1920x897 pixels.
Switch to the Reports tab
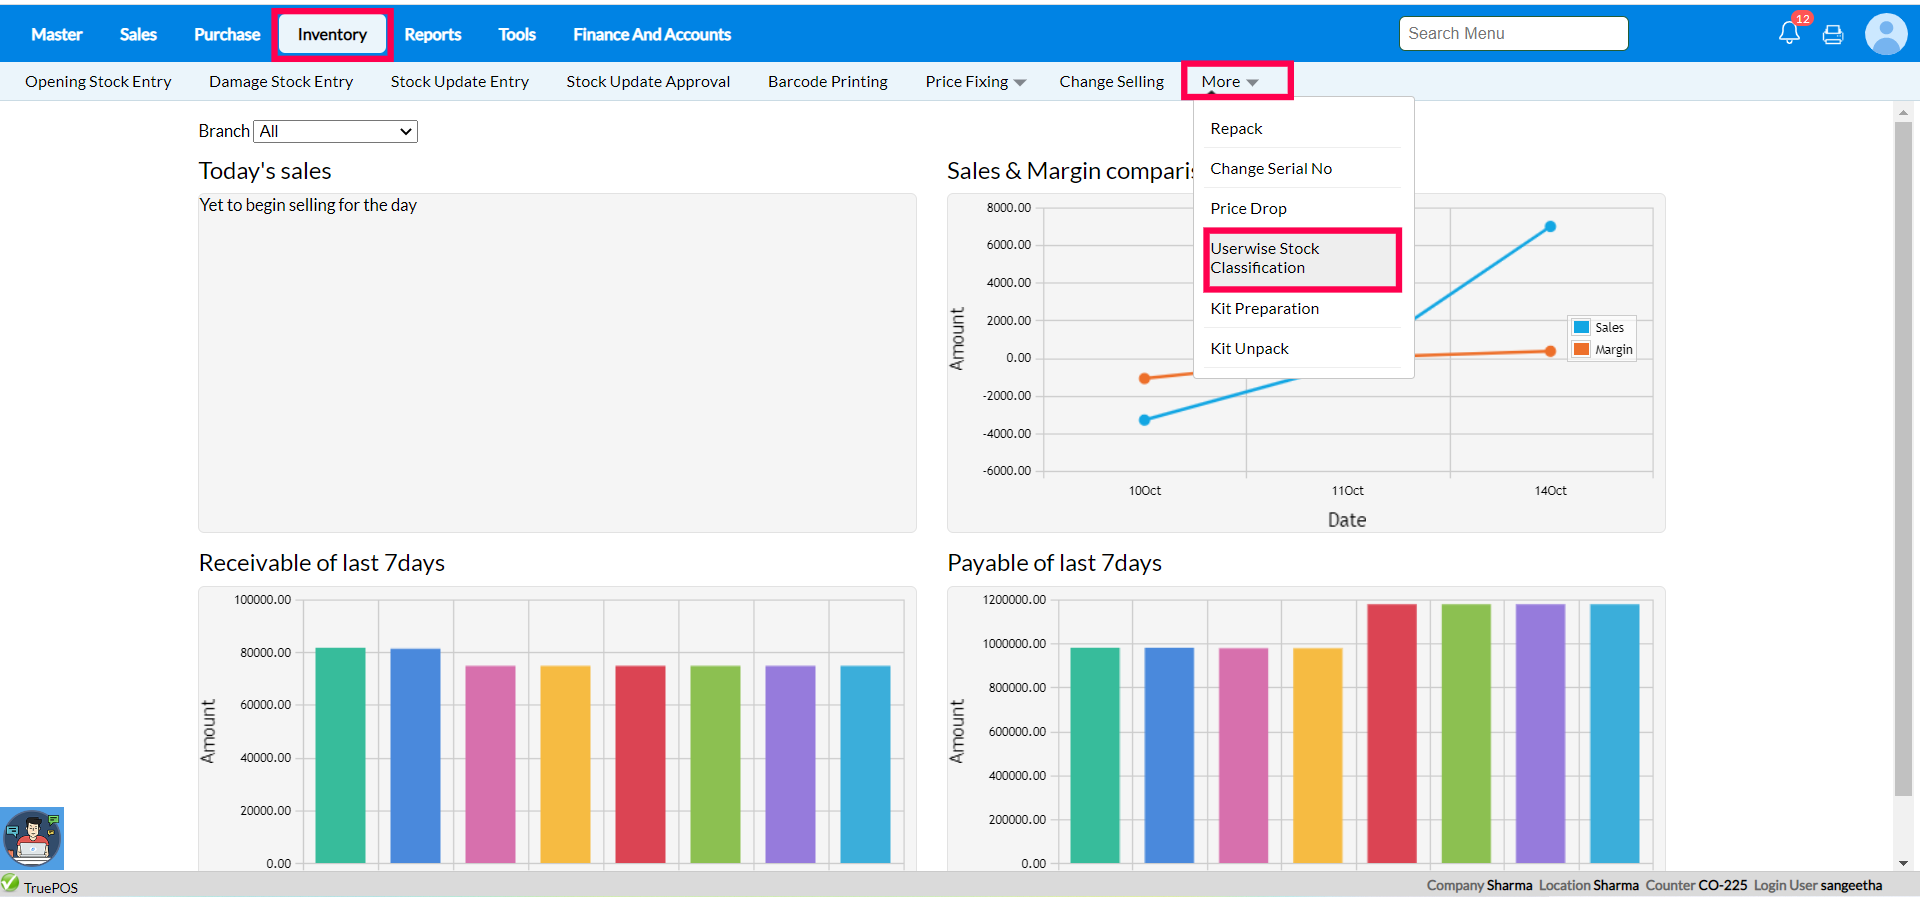pyautogui.click(x=432, y=35)
